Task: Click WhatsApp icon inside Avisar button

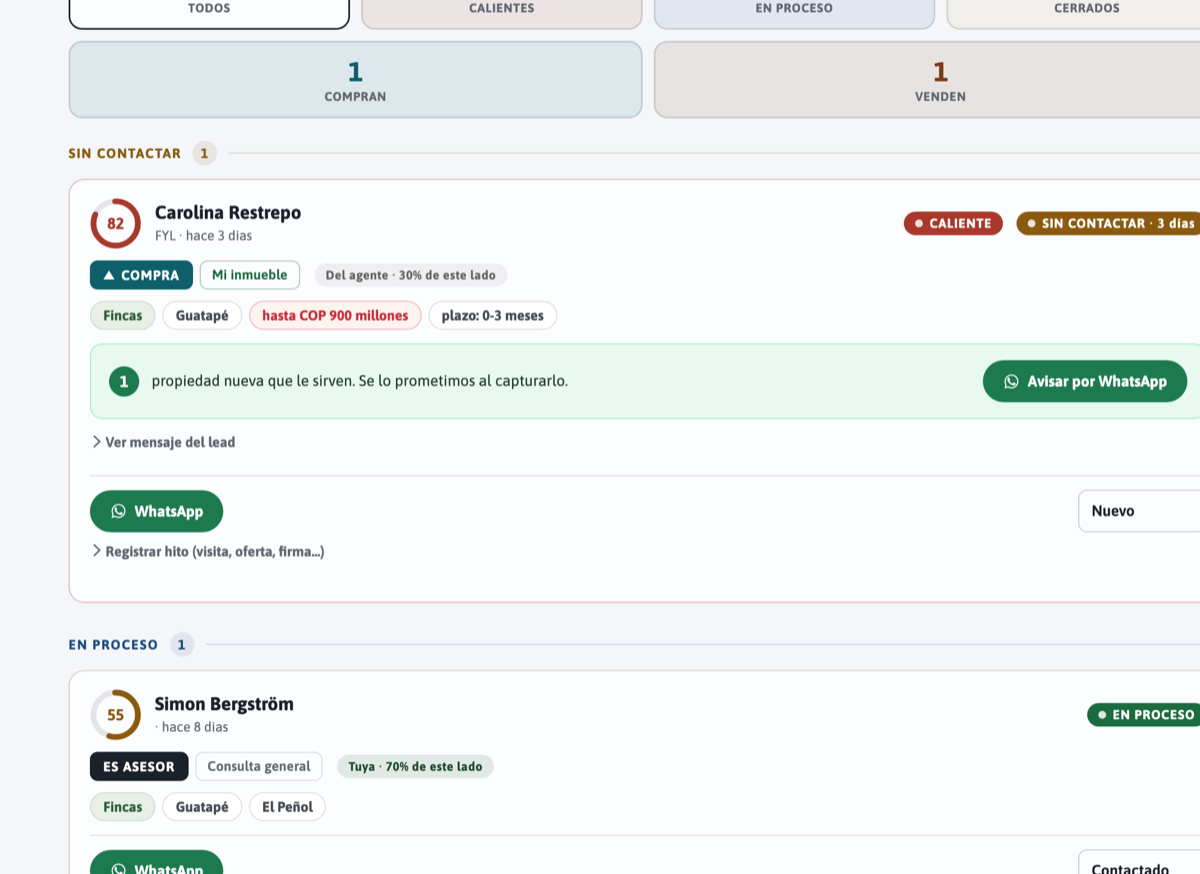Action: click(x=1011, y=381)
